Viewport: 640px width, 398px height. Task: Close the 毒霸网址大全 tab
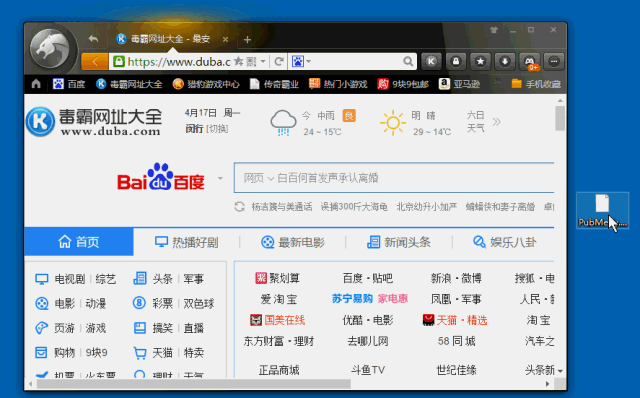coord(225,39)
